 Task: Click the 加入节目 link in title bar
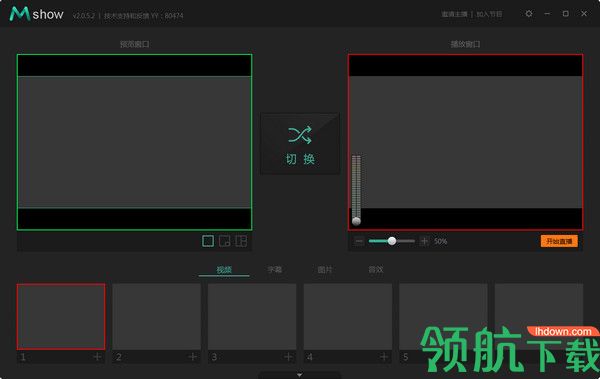pos(489,14)
